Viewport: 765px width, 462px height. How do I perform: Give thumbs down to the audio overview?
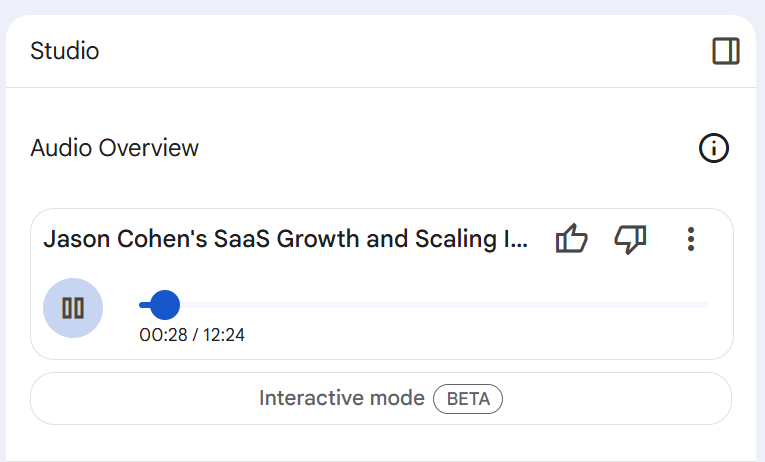pos(630,239)
